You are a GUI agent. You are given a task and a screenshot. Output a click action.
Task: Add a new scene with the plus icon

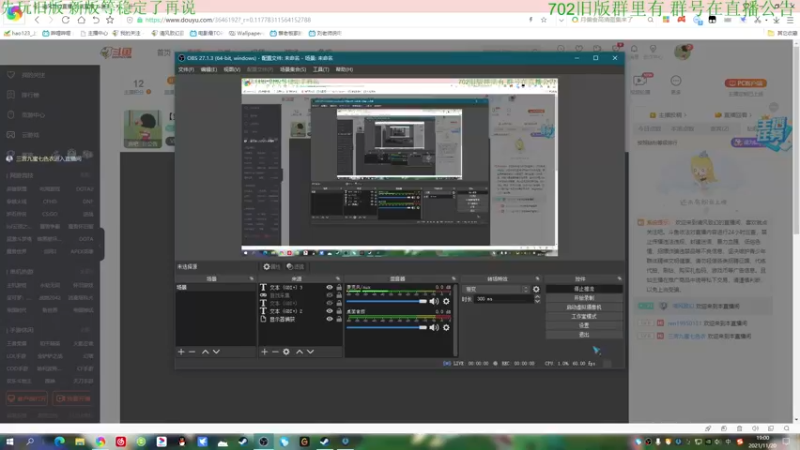pyautogui.click(x=181, y=352)
